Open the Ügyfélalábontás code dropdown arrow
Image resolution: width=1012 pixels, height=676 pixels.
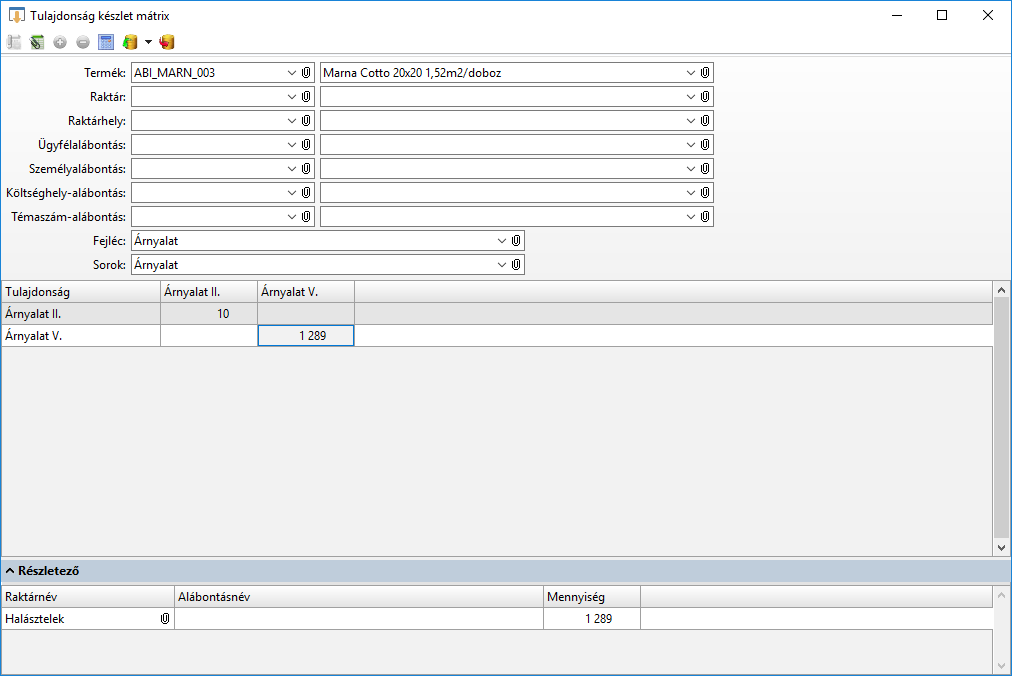click(x=292, y=145)
